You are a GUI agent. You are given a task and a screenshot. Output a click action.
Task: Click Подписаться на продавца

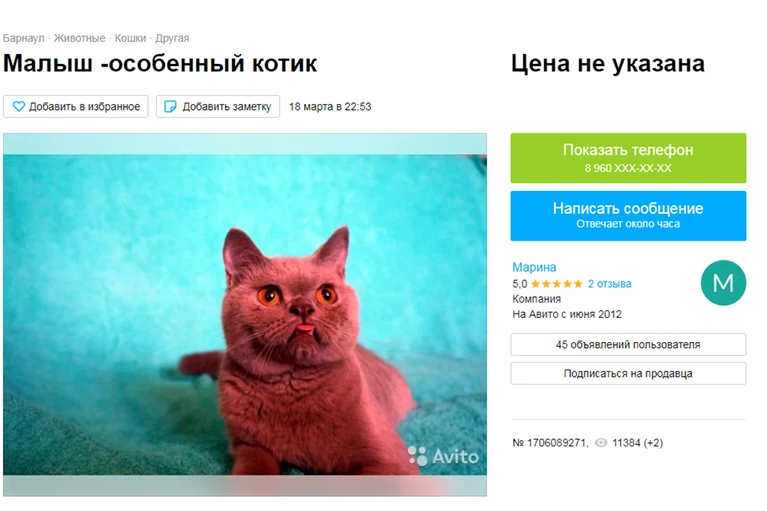pos(628,373)
